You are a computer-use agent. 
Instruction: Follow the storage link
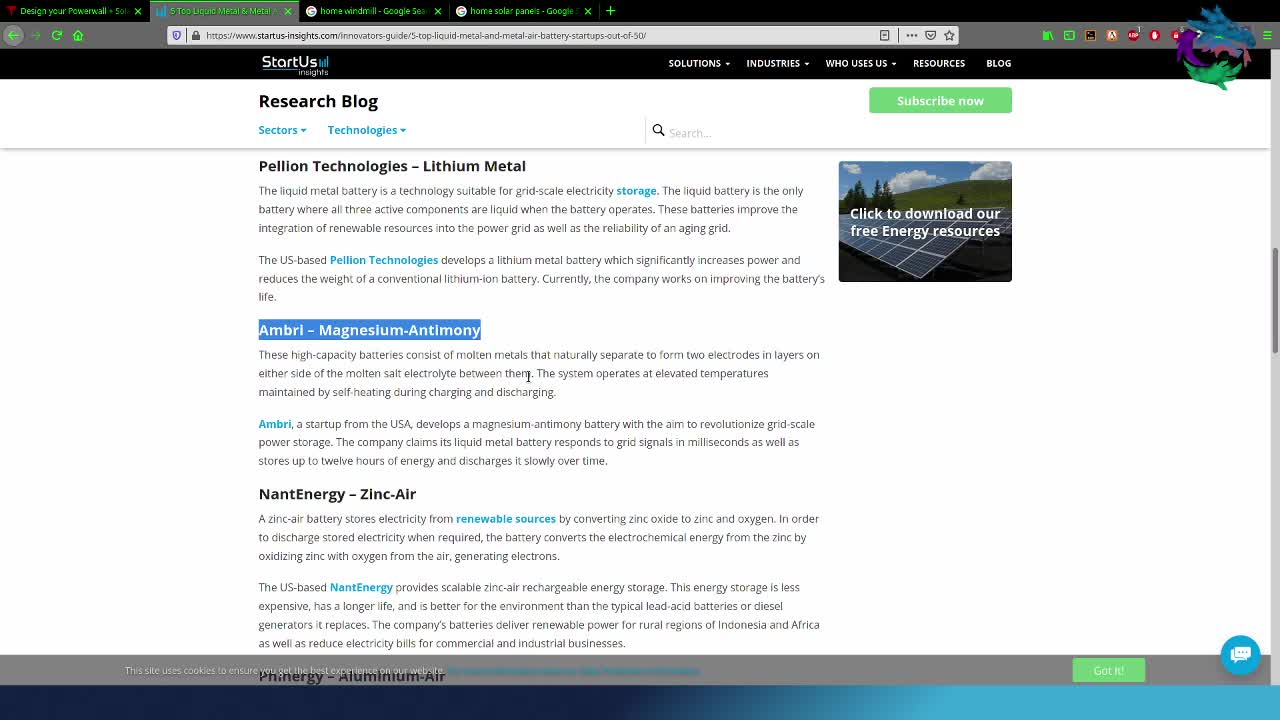(x=636, y=191)
